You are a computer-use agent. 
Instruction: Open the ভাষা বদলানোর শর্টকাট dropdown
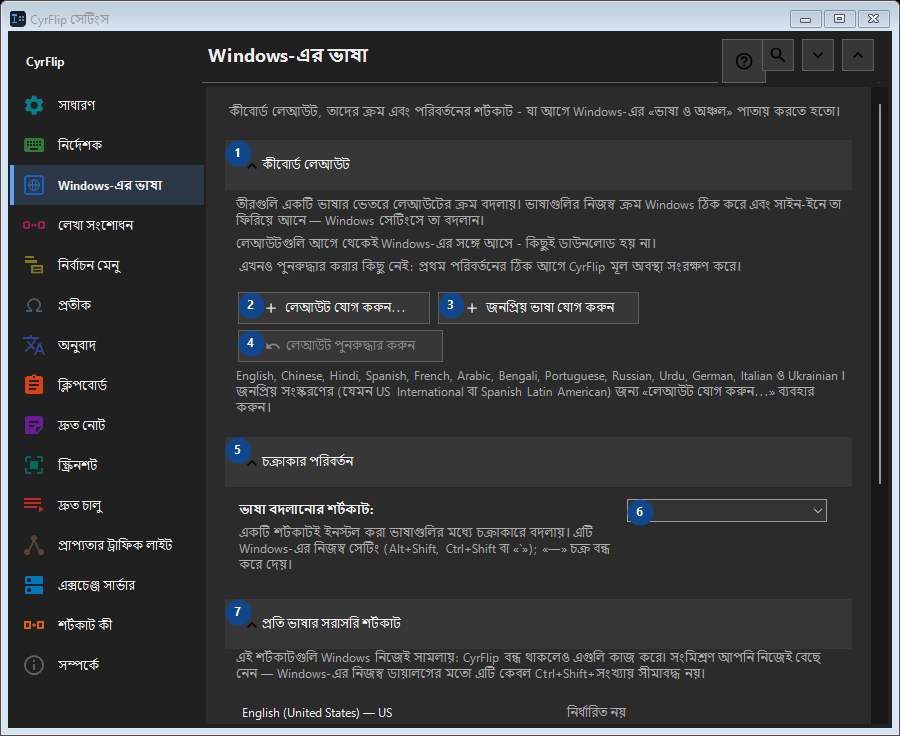click(727, 510)
